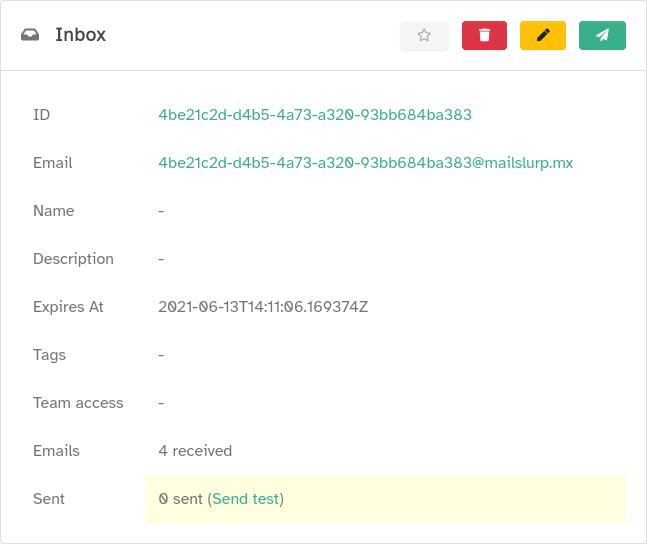Delete the inbox using the red trash button
This screenshot has width=647, height=544.
point(485,35)
